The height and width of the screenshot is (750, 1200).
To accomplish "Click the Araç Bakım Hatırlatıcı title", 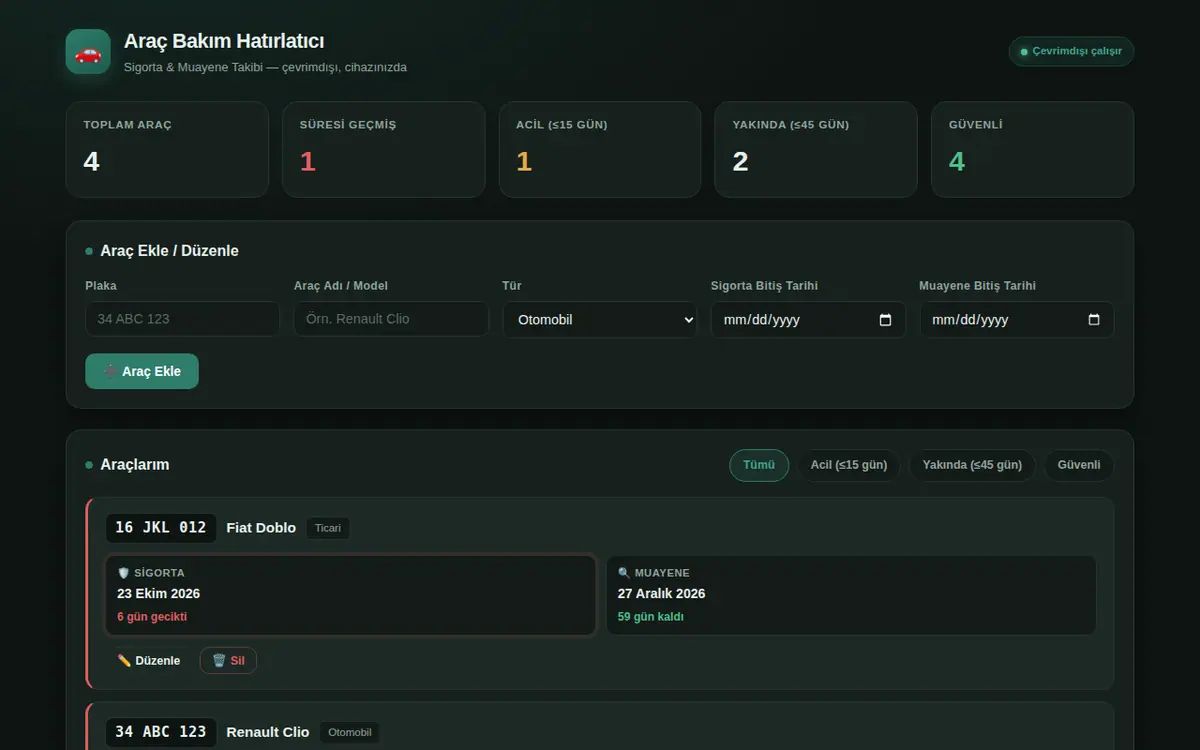I will click(224, 41).
